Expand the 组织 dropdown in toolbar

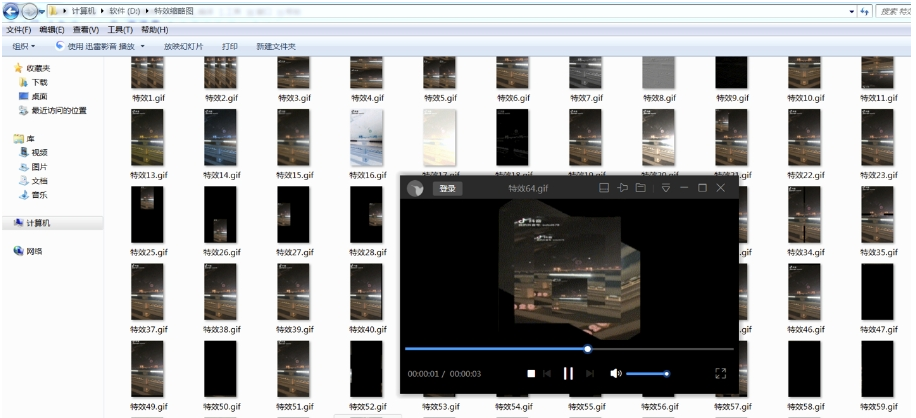pos(23,46)
